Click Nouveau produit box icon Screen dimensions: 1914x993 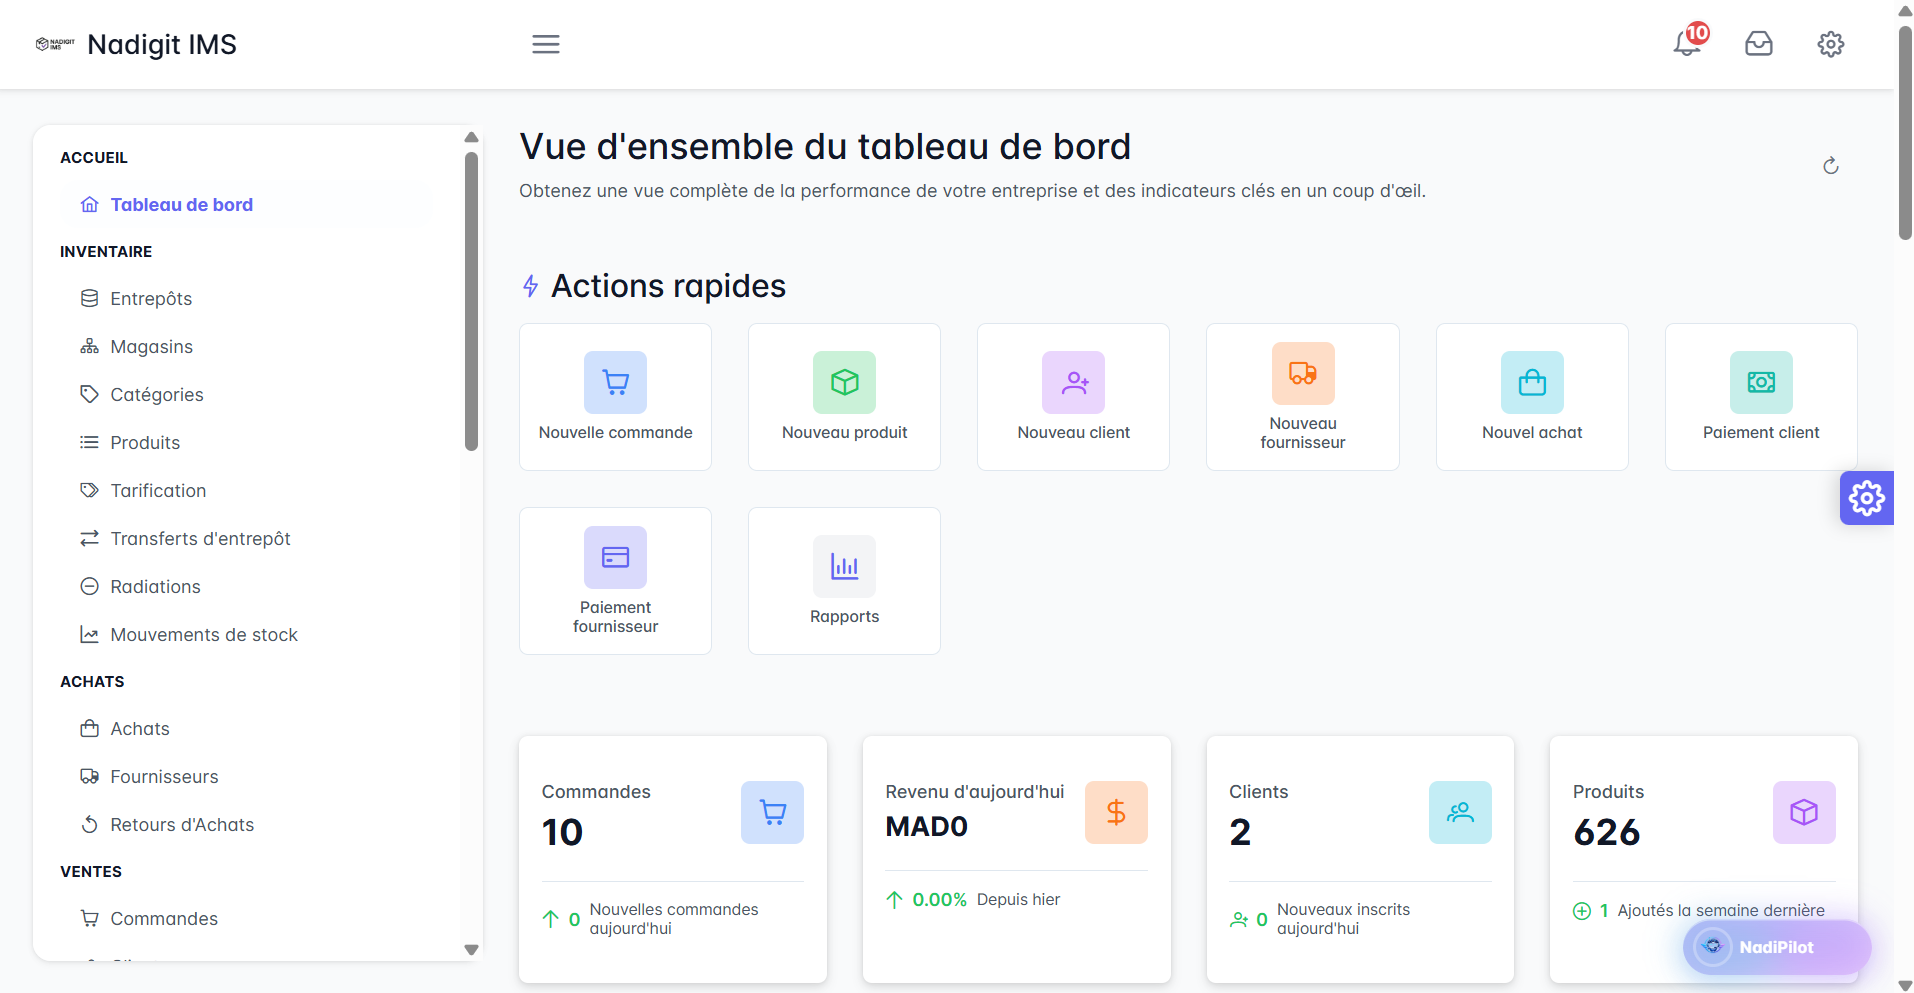click(x=845, y=382)
